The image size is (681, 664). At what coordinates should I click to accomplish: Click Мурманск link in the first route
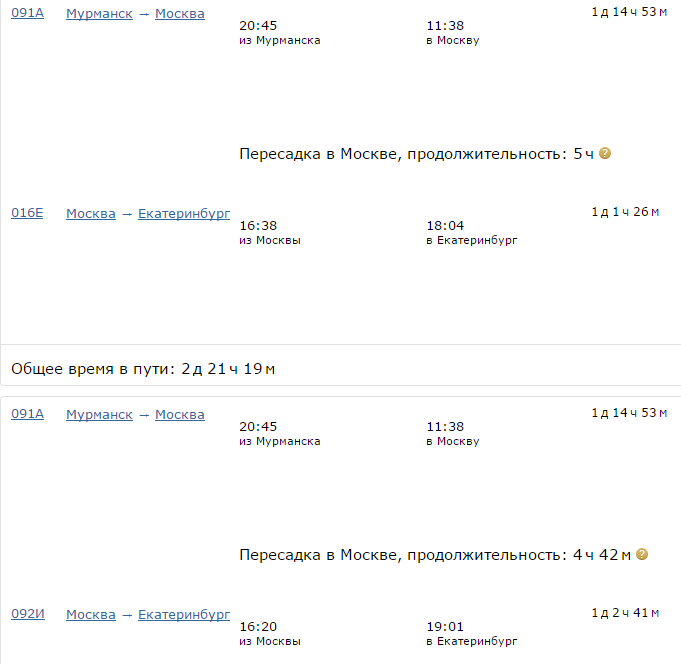point(99,14)
